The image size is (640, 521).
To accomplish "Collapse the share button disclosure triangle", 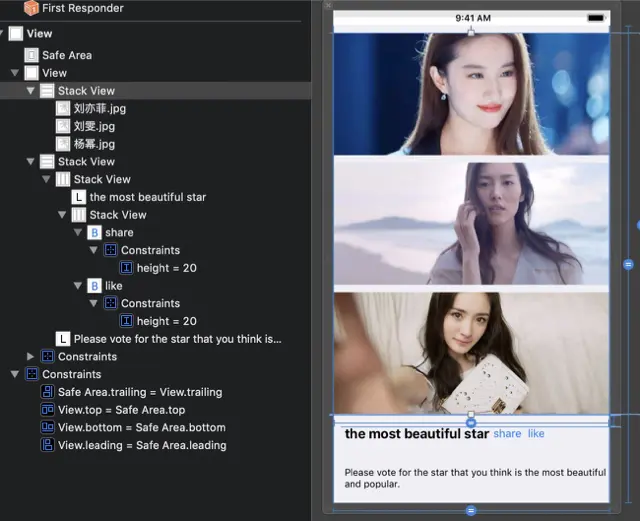I will click(78, 232).
